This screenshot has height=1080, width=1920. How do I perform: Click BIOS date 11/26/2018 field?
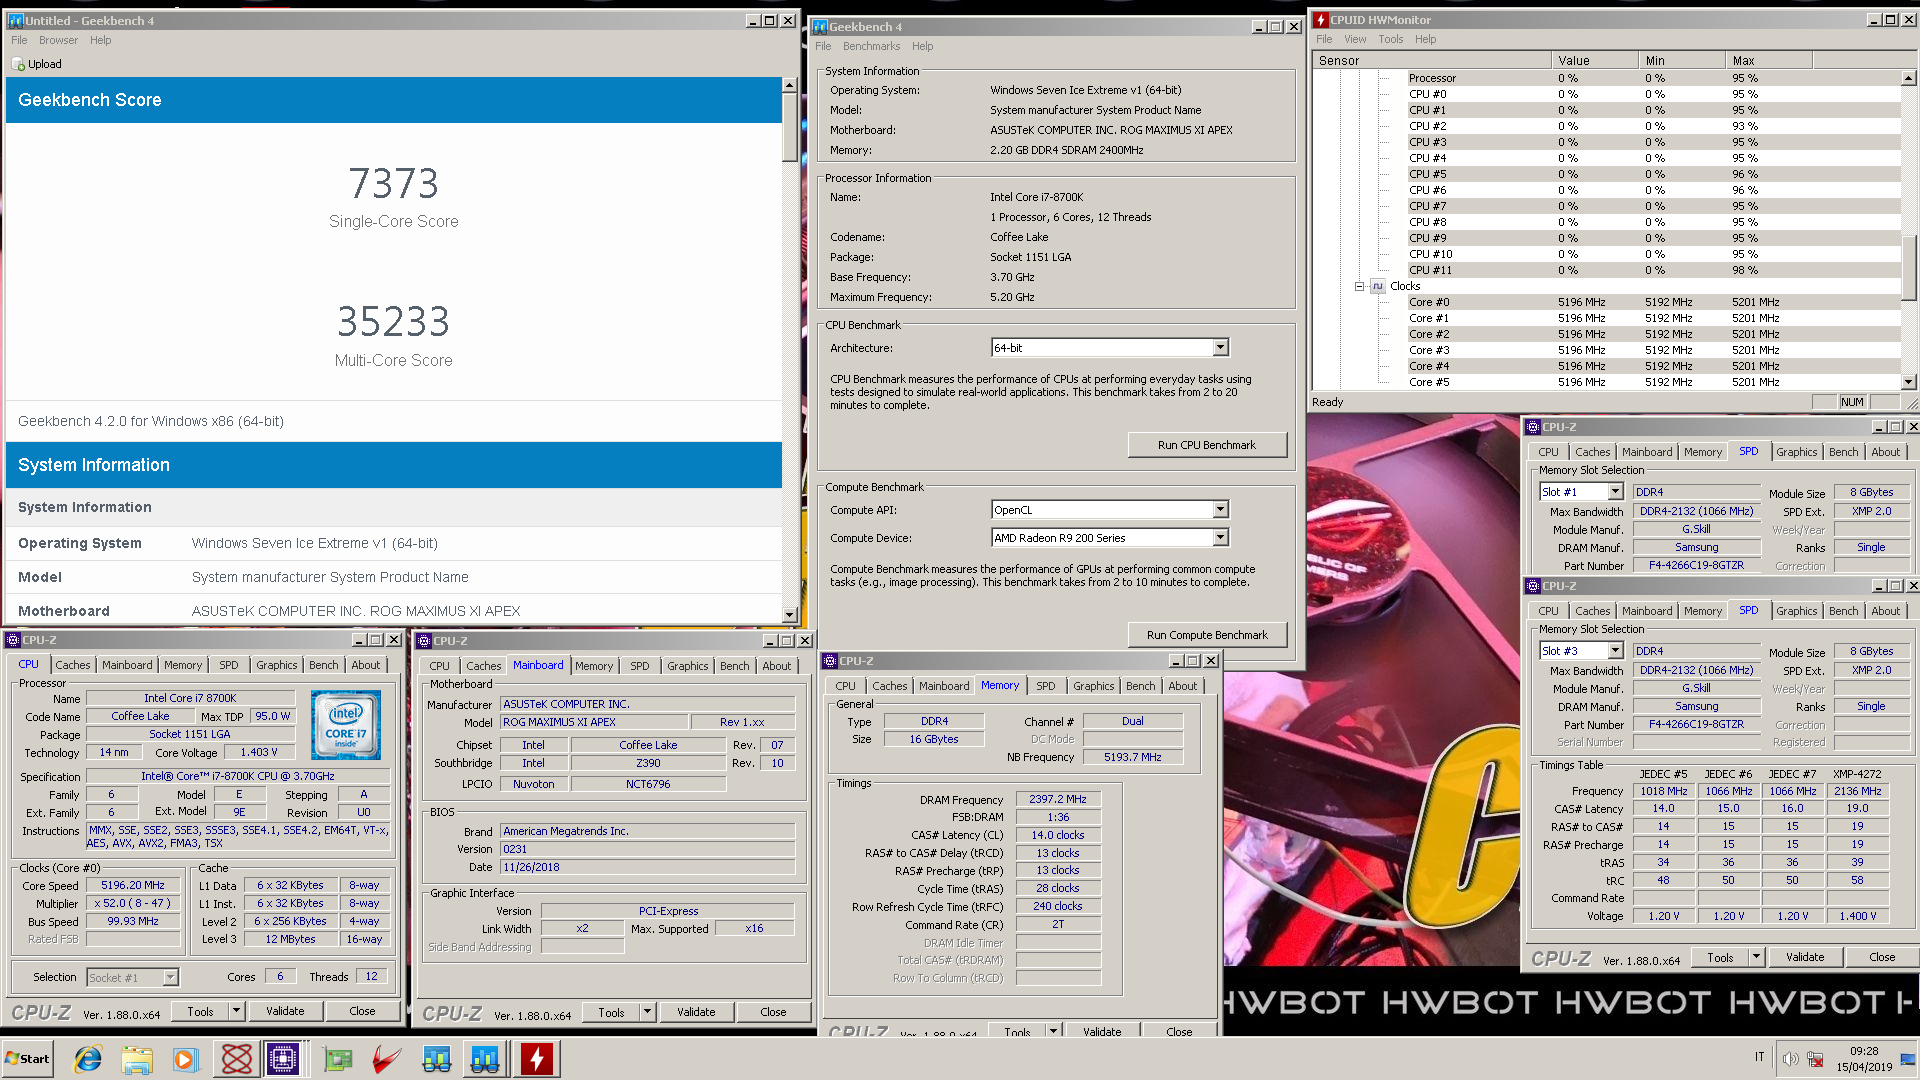[648, 868]
